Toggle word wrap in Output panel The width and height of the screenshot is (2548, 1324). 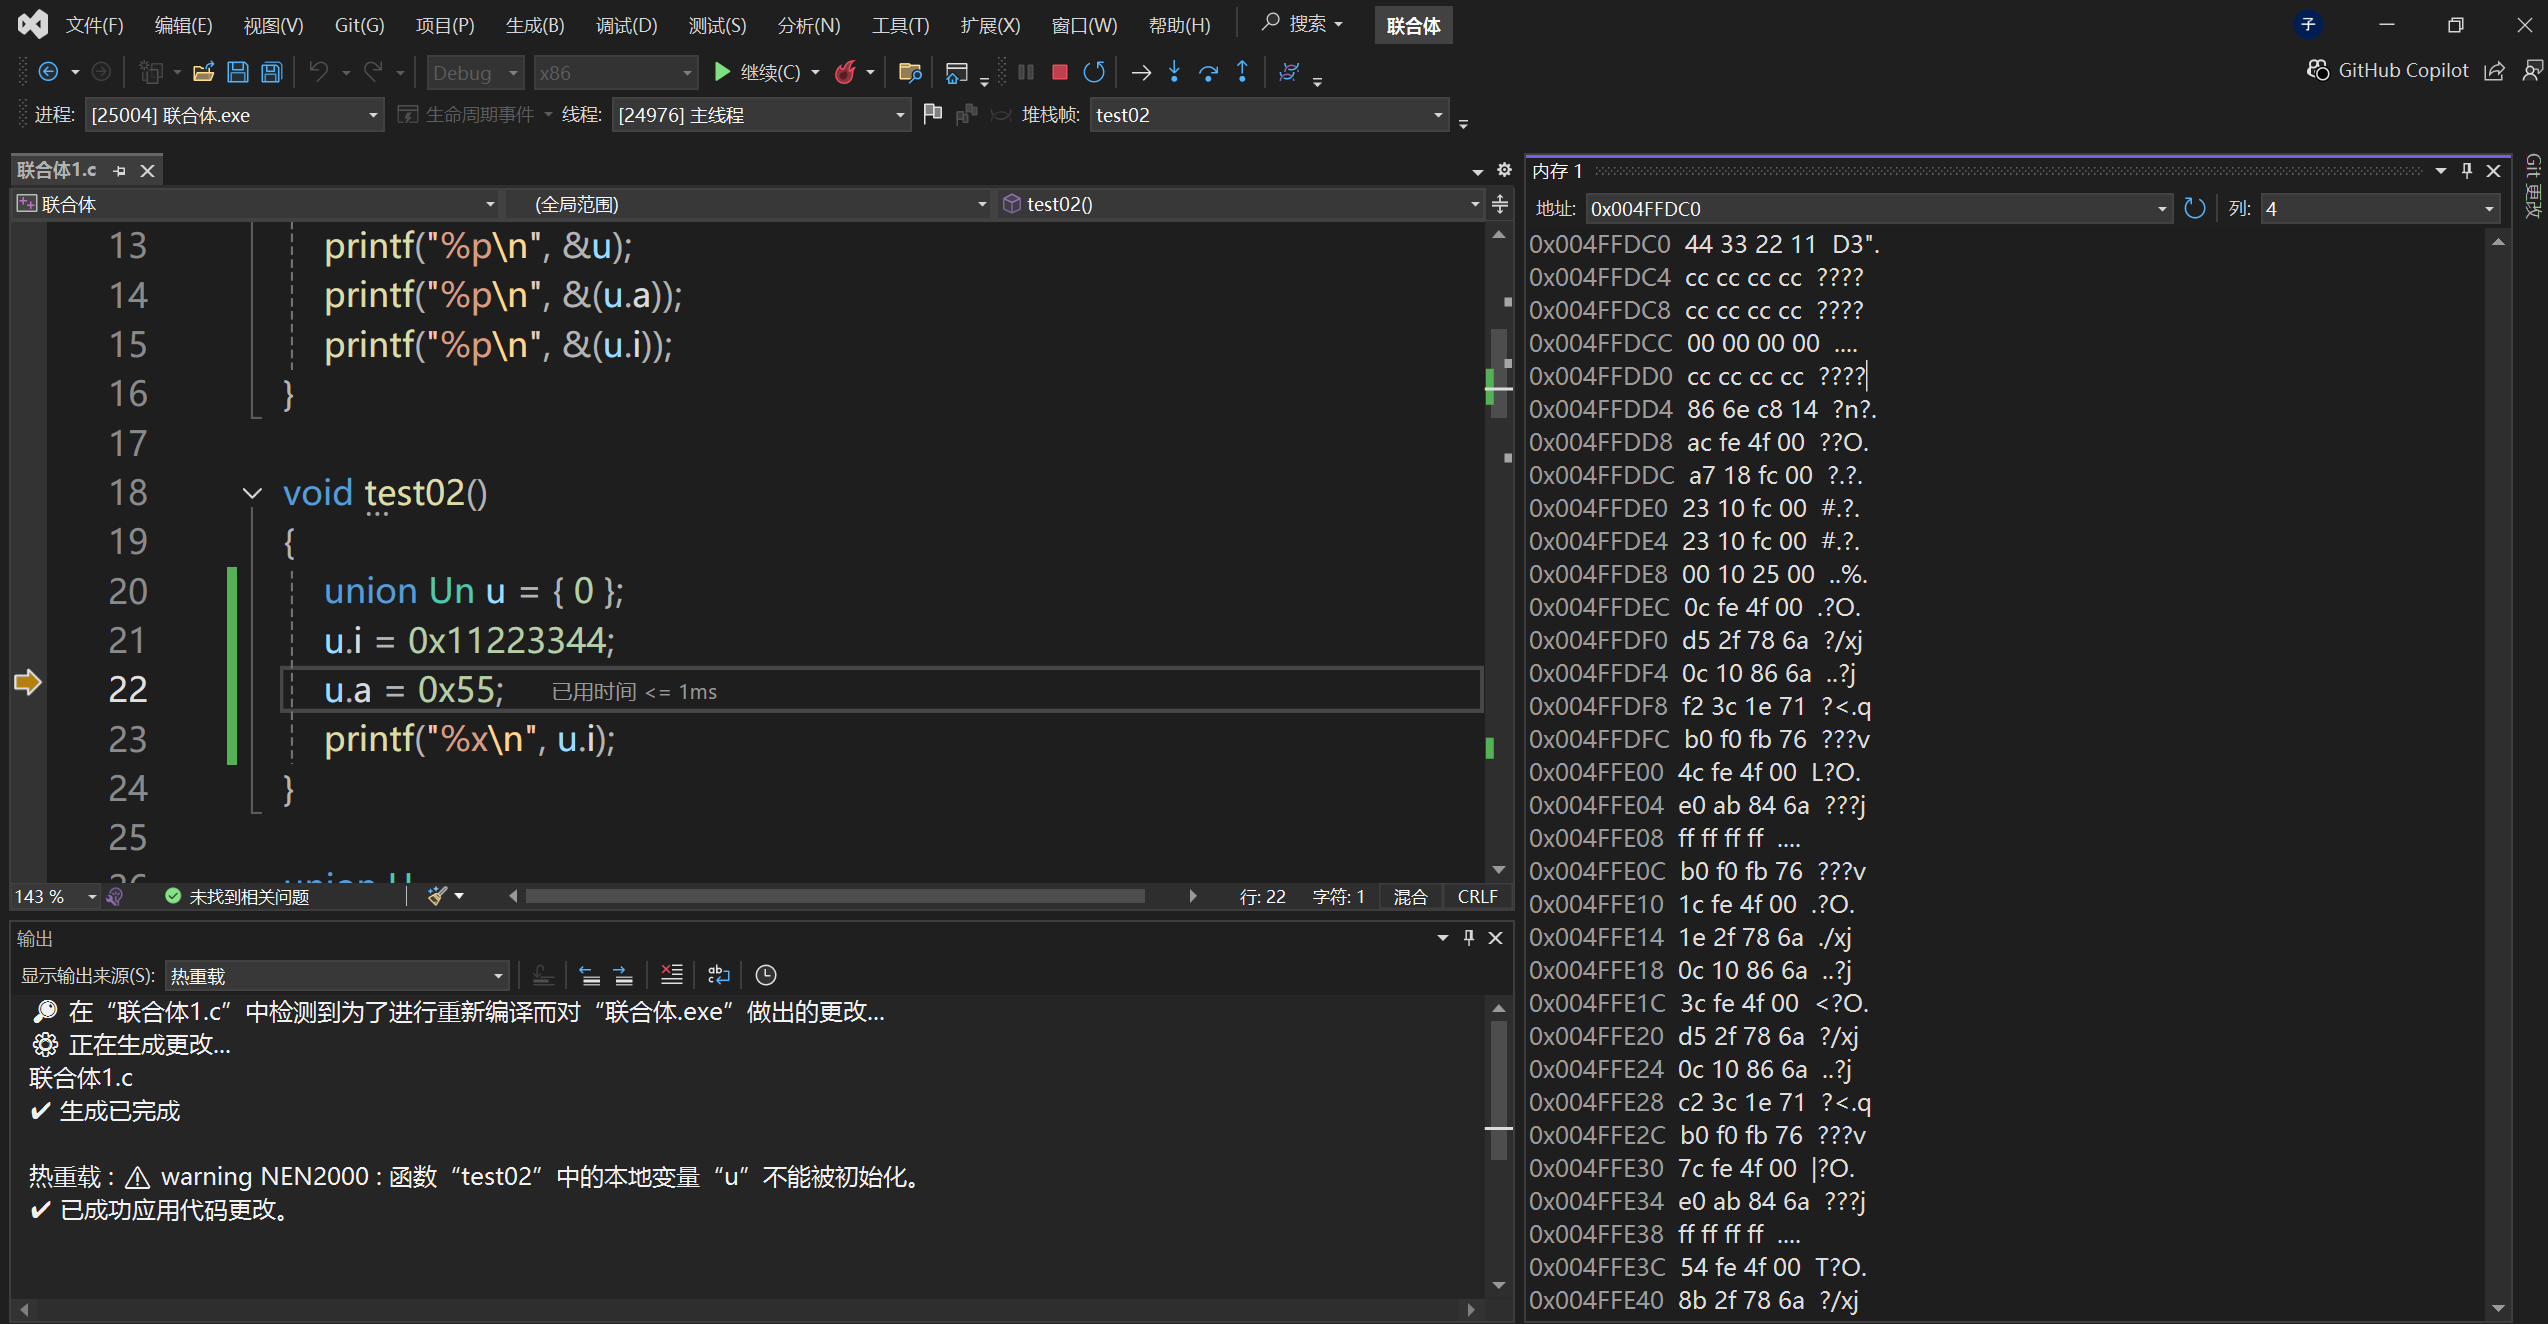click(x=719, y=975)
